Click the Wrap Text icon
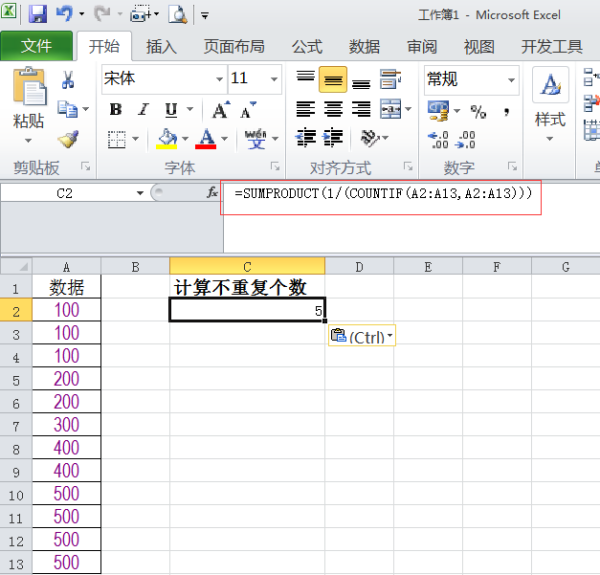The width and height of the screenshot is (600, 575). pos(390,79)
